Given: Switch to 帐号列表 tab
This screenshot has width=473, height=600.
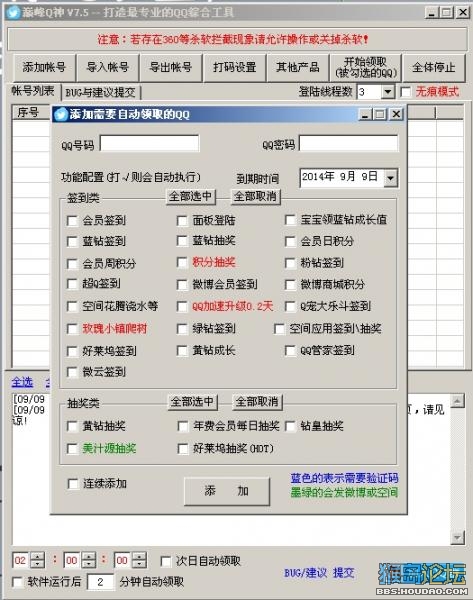Looking at the screenshot, I should click(x=33, y=91).
